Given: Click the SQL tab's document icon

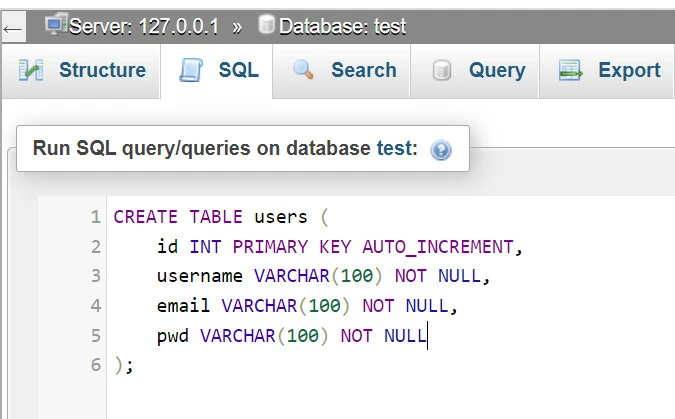Looking at the screenshot, I should click(190, 71).
